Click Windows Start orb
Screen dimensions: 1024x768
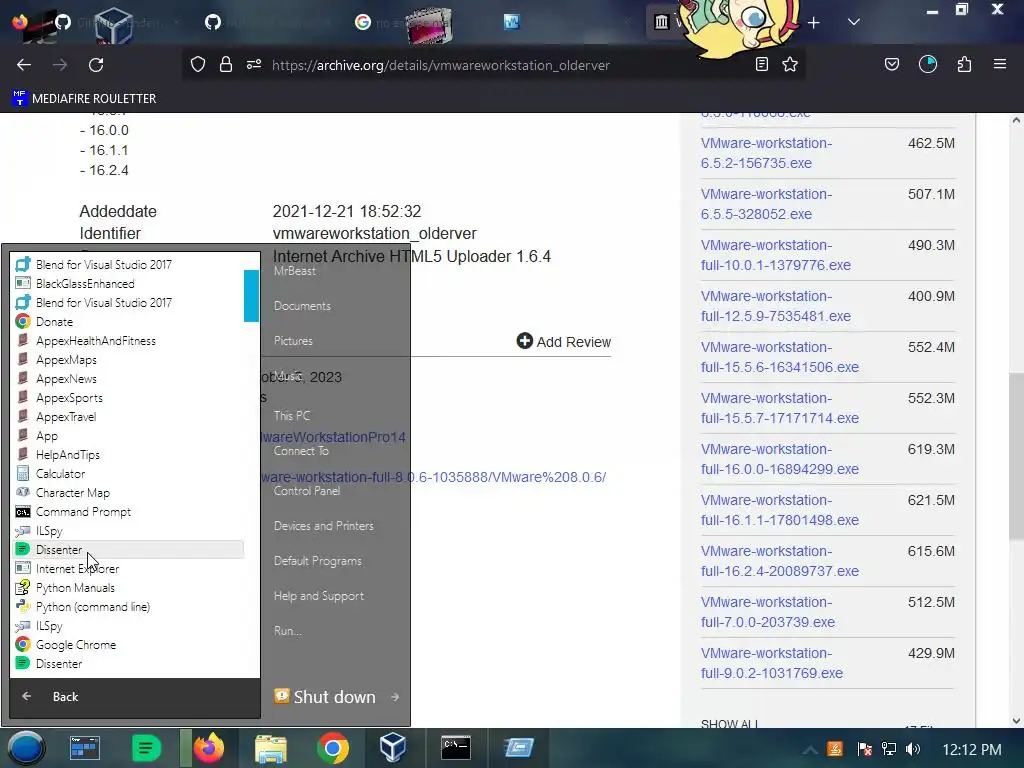point(26,748)
